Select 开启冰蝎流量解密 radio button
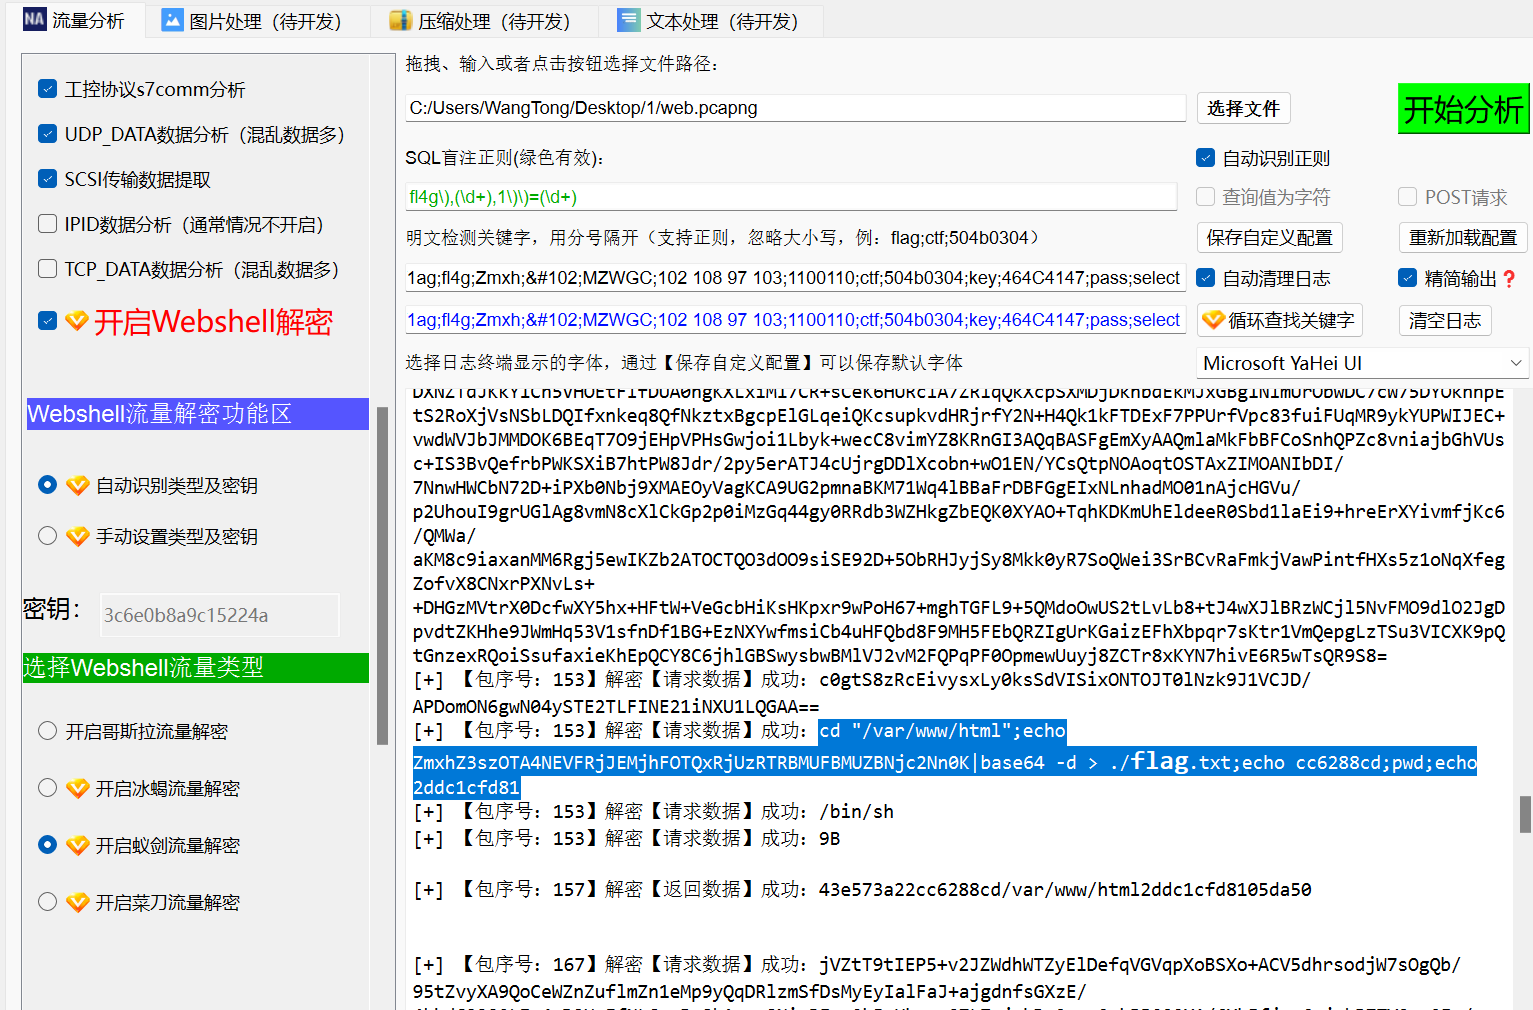The image size is (1533, 1010). point(47,788)
